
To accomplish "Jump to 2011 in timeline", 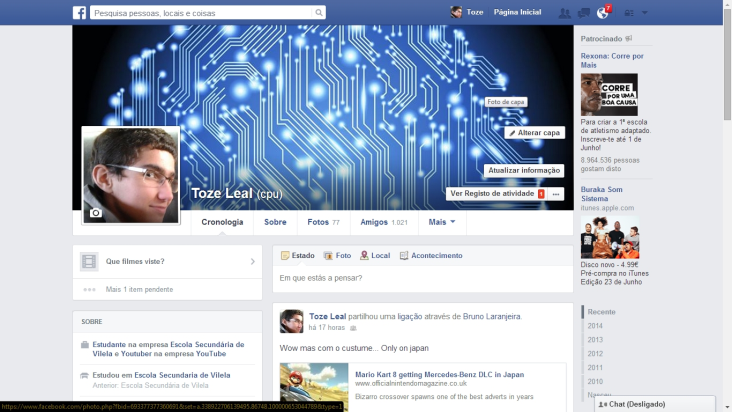I will pyautogui.click(x=595, y=368).
